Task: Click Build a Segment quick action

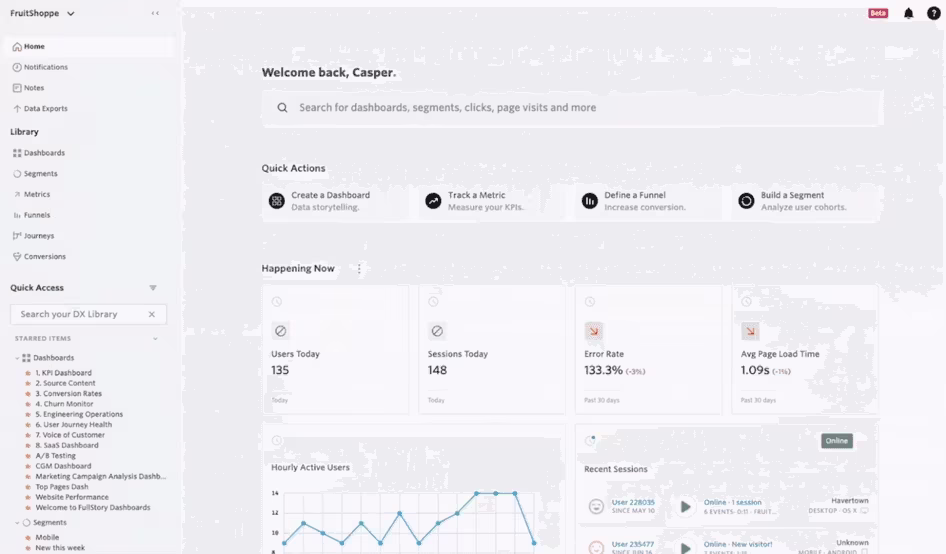Action: (x=807, y=201)
